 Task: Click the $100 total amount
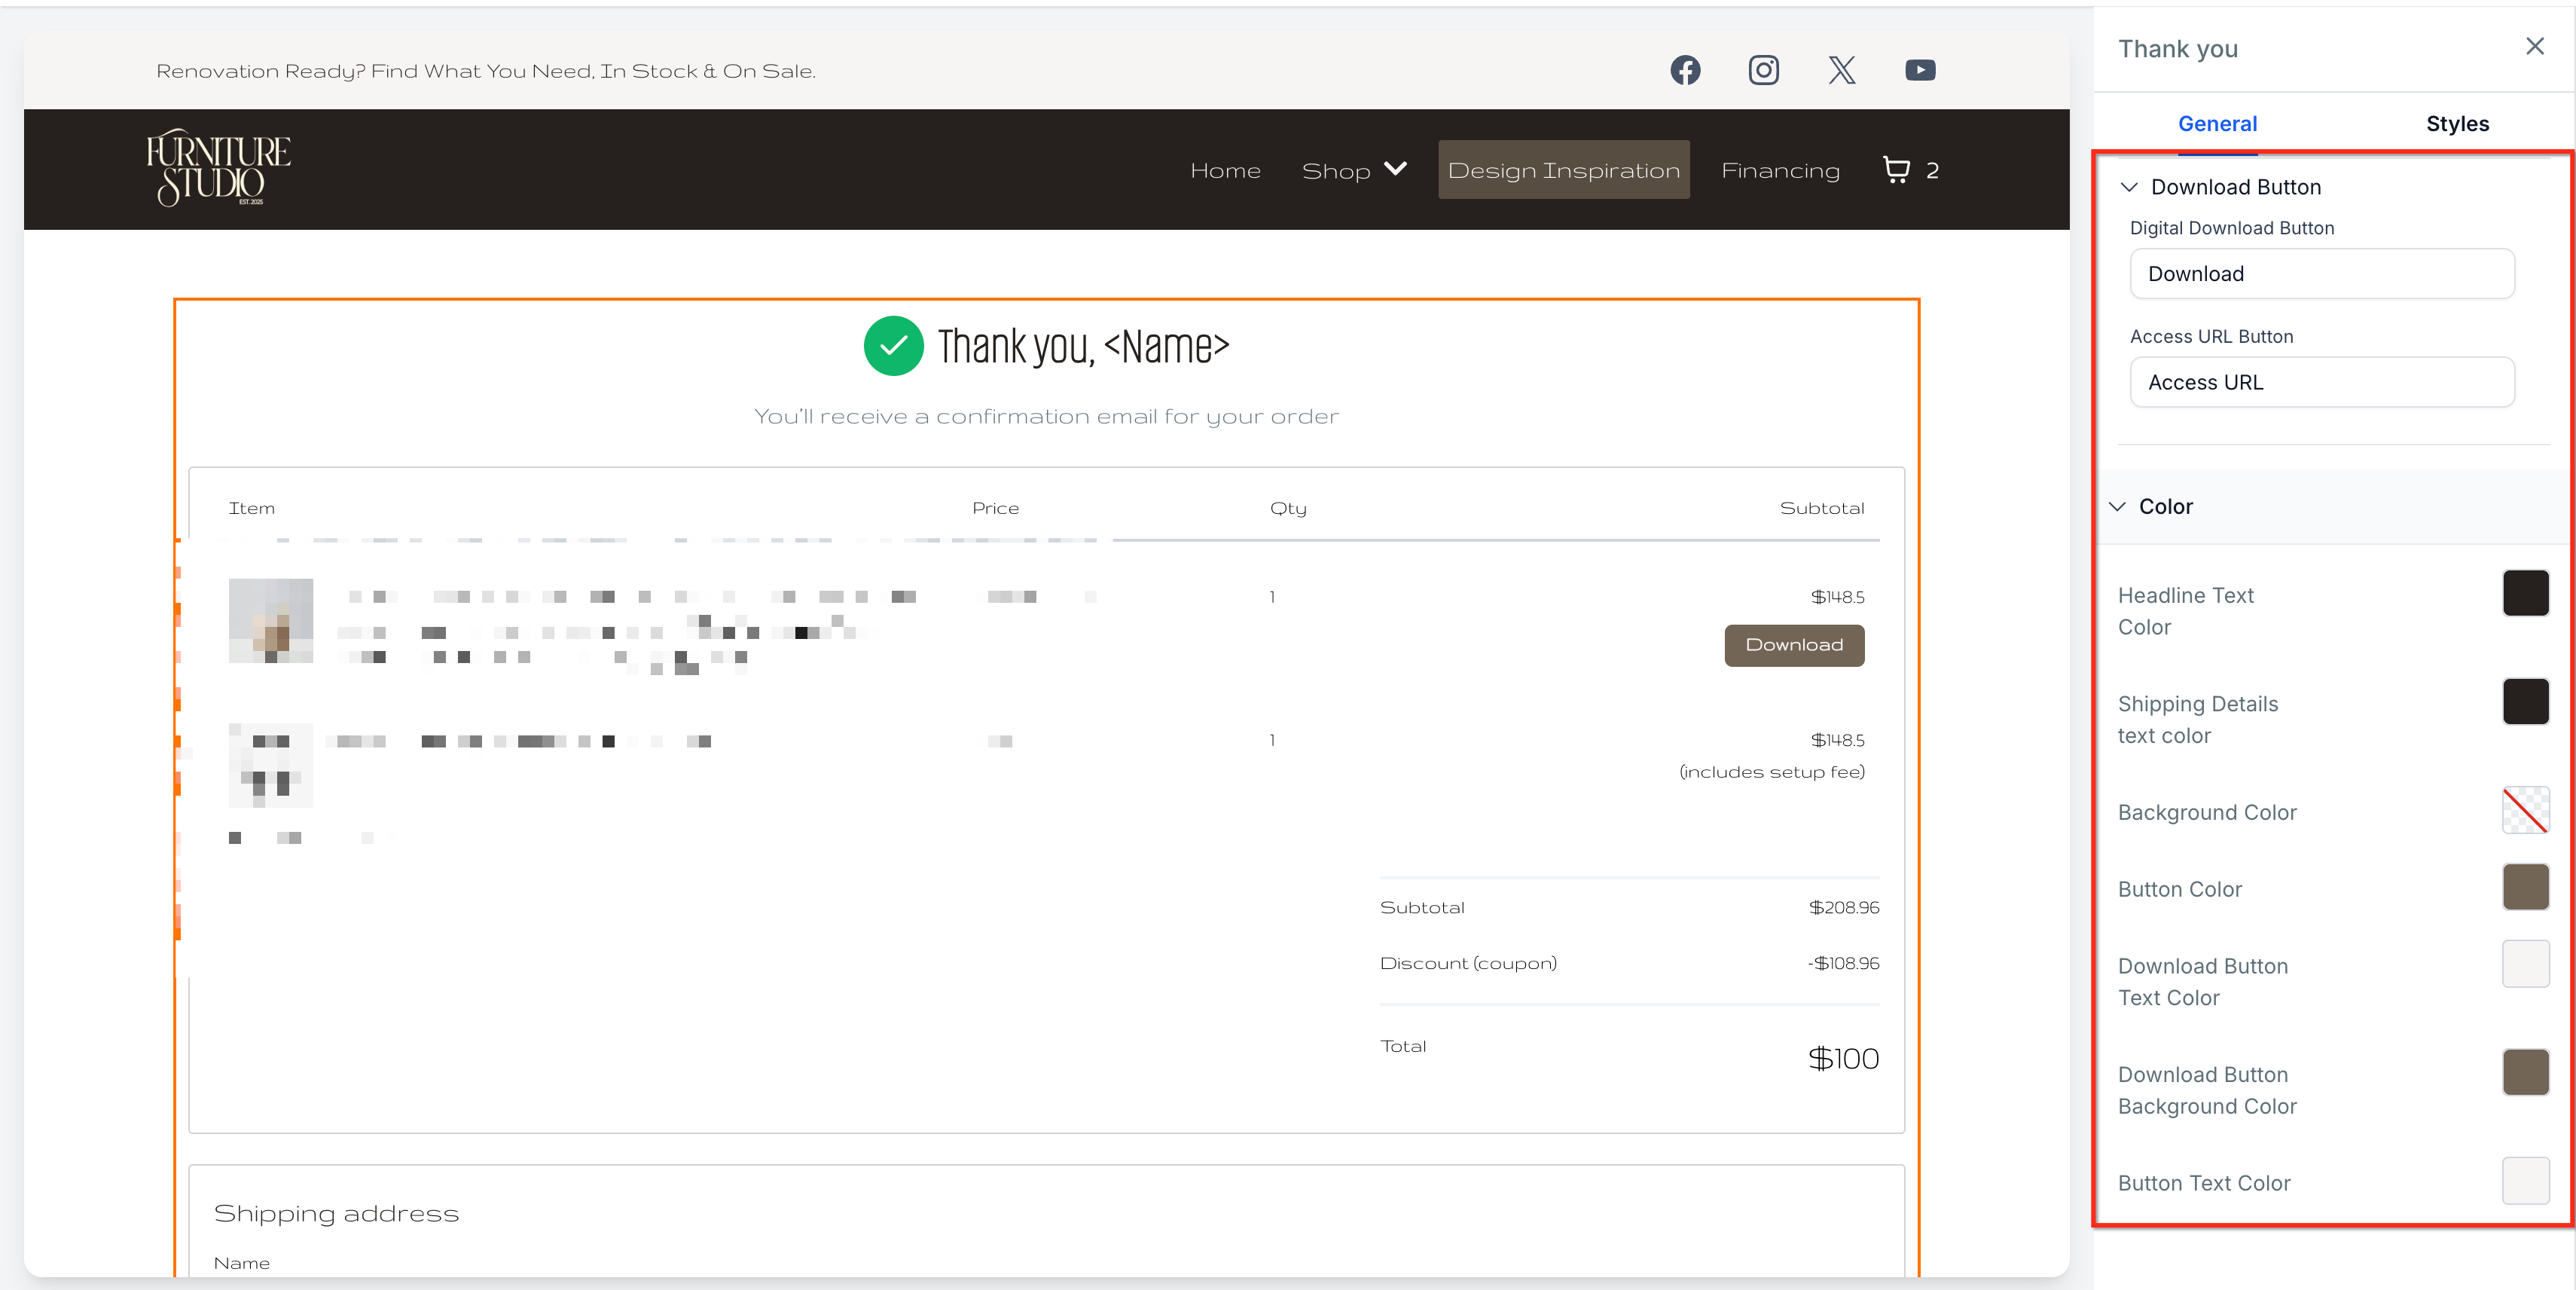coord(1843,1058)
